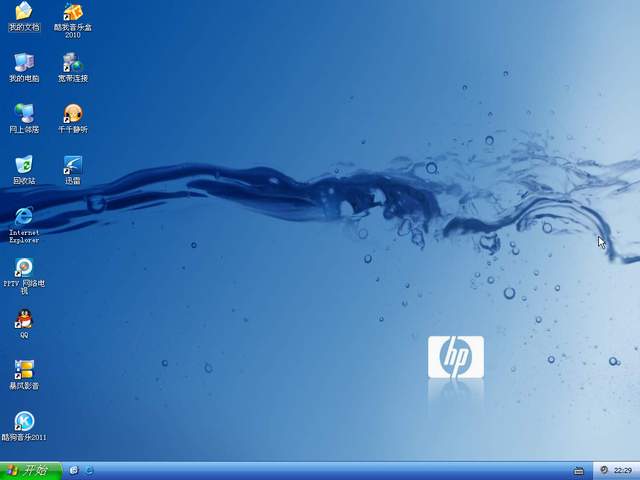
Task: Select the 酷狗音乐2011 desktop icon
Action: pyautogui.click(x=23, y=422)
